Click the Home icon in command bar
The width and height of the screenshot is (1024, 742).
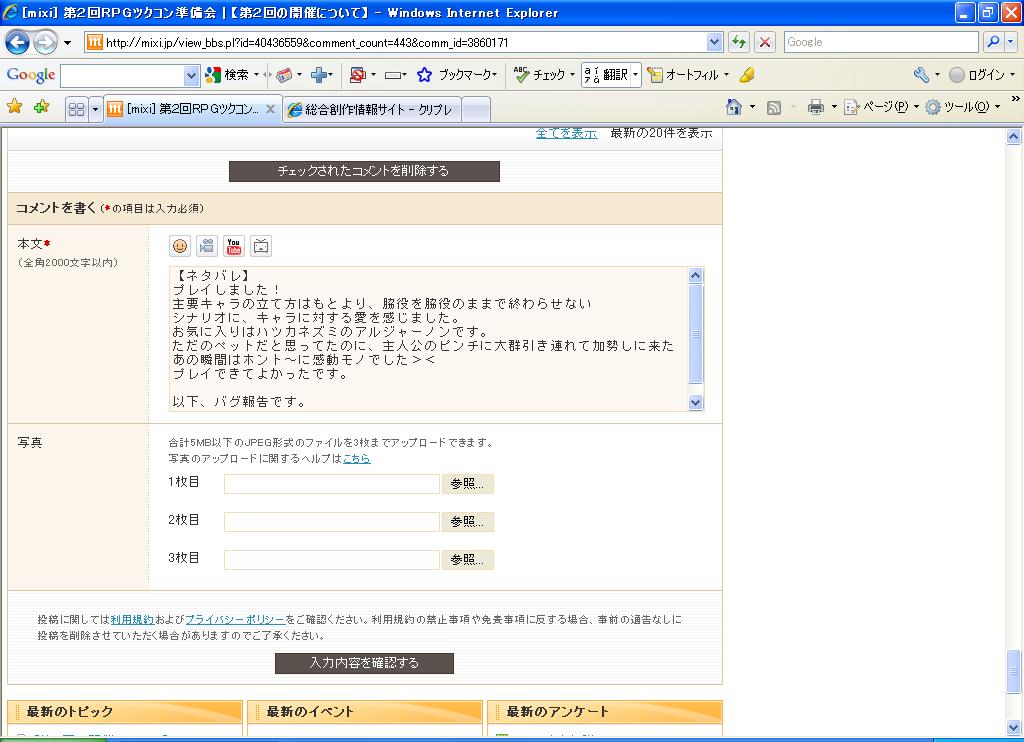click(x=734, y=108)
